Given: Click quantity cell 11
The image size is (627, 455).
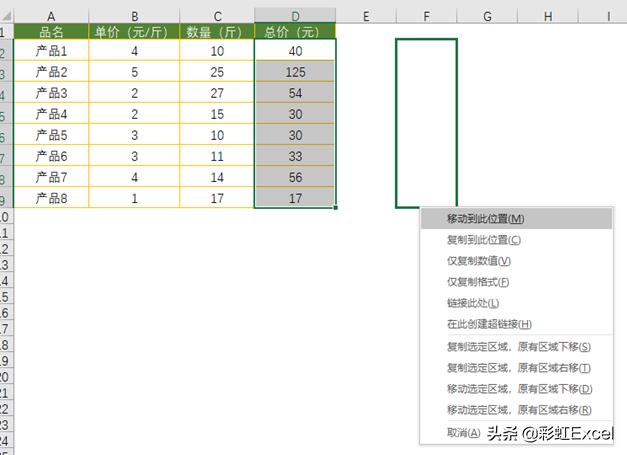Looking at the screenshot, I should tap(217, 156).
